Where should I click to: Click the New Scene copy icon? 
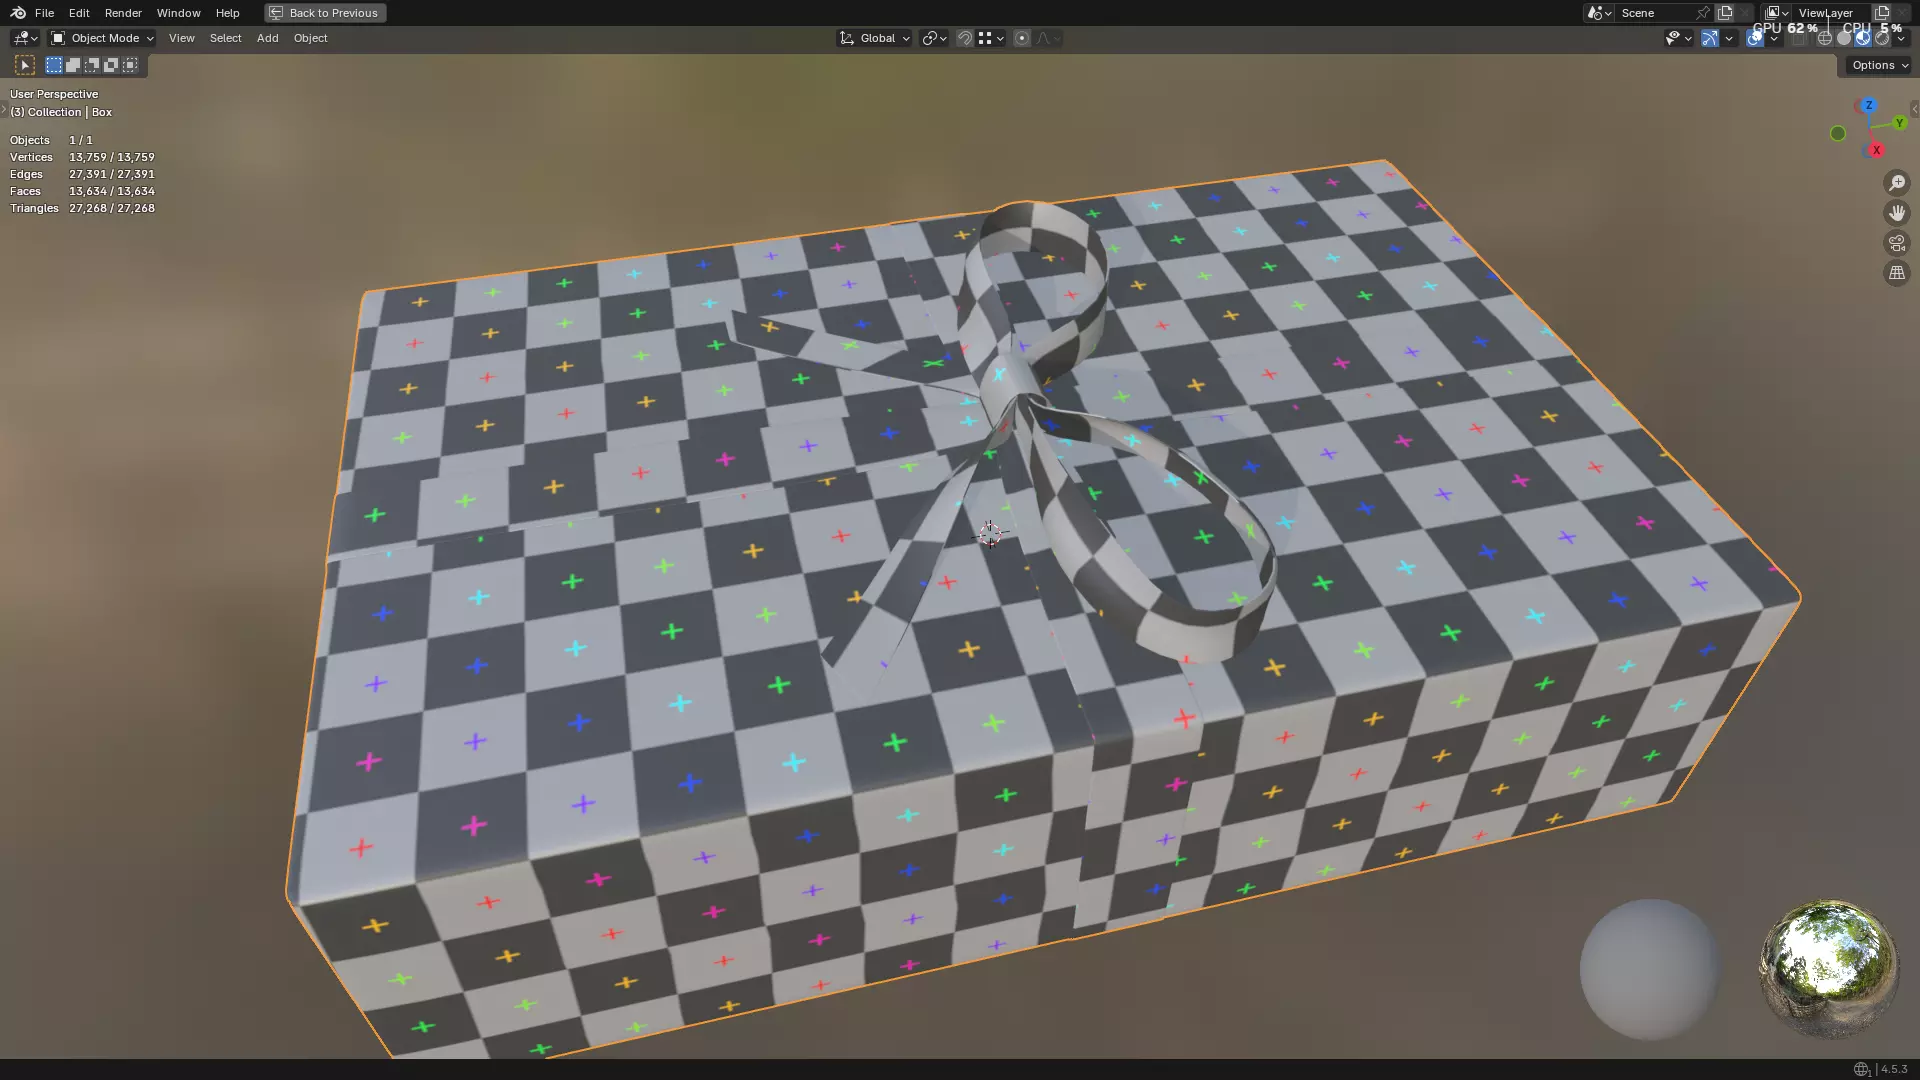click(x=1725, y=13)
